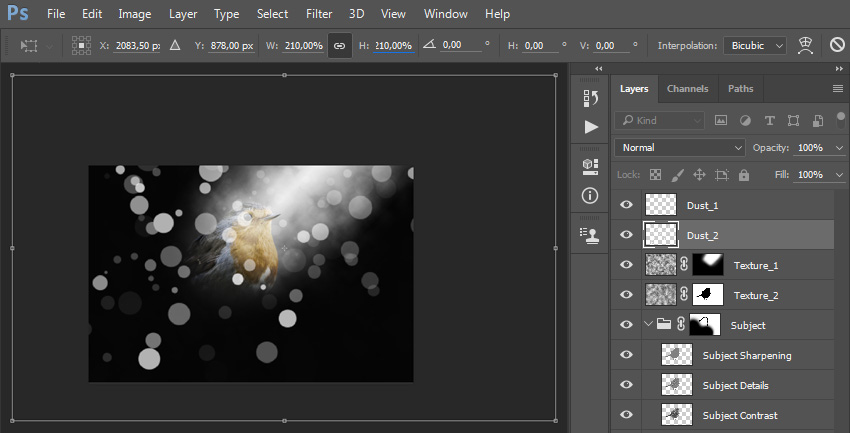The width and height of the screenshot is (850, 433).
Task: Filter for type layers
Action: 769,121
